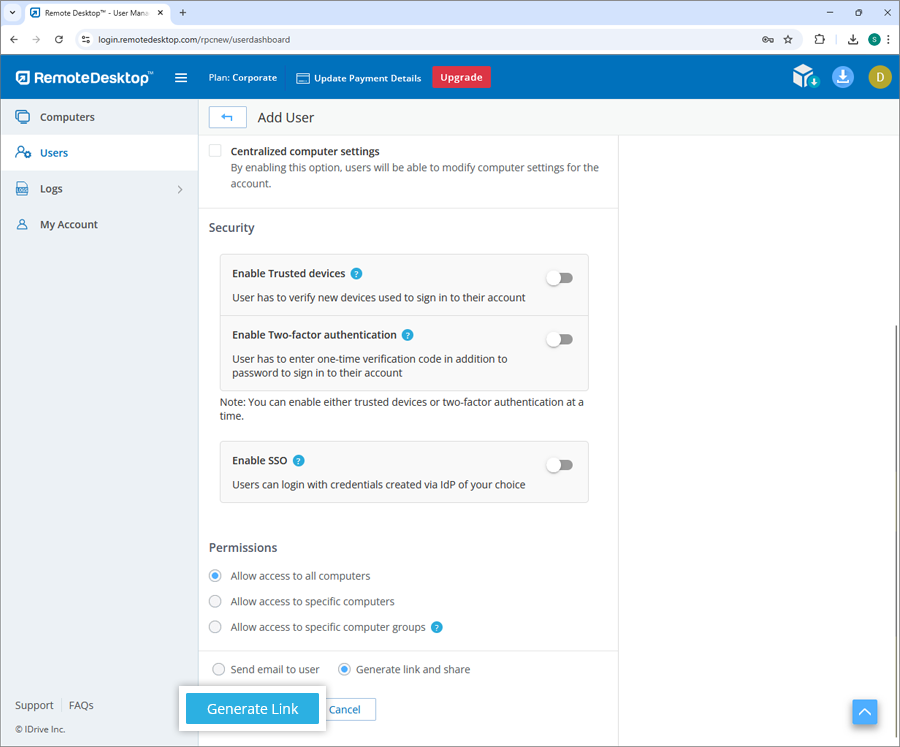Click the red Upgrade button
The height and width of the screenshot is (747, 900).
click(461, 78)
